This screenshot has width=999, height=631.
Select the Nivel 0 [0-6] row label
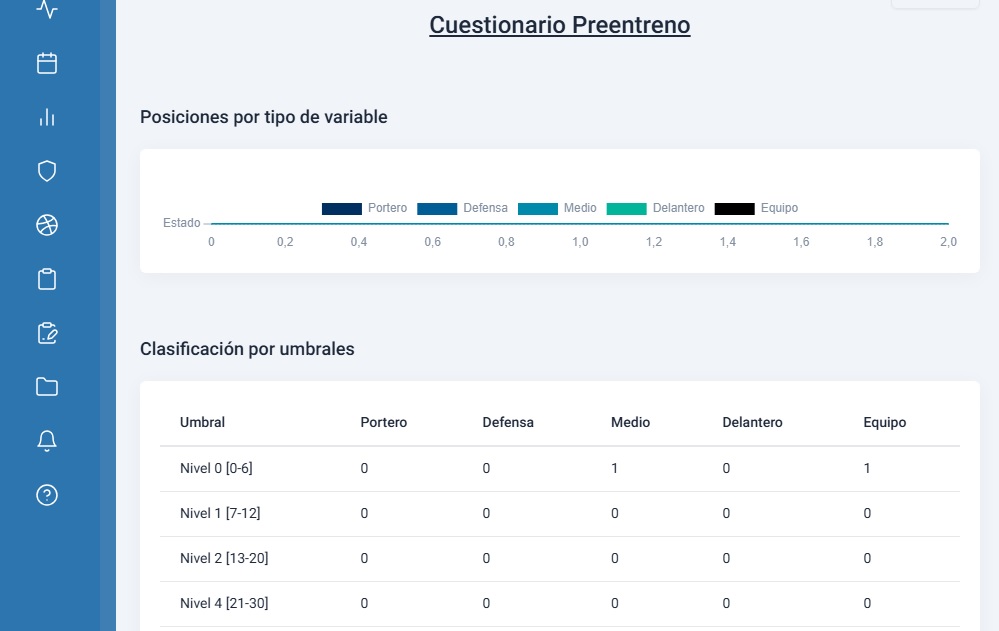click(216, 468)
